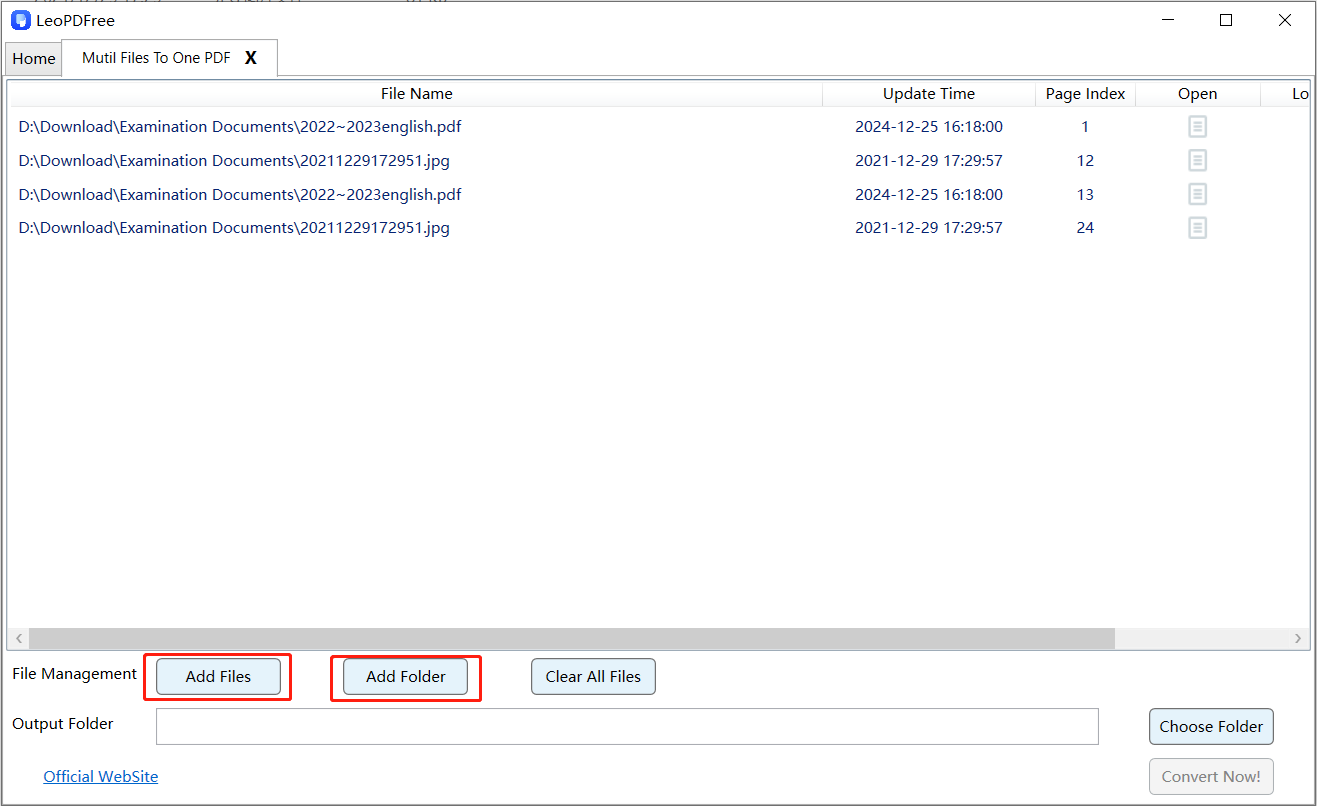The width and height of the screenshot is (1317, 806).
Task: Clear All Files from the list
Action: tap(593, 677)
